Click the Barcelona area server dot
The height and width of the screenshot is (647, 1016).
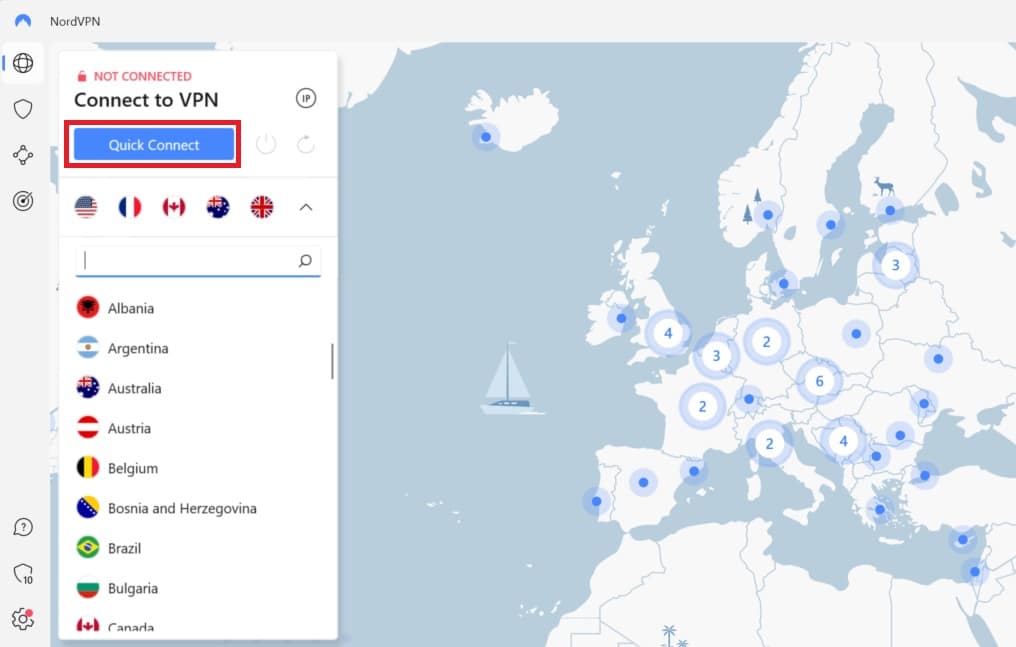(694, 471)
